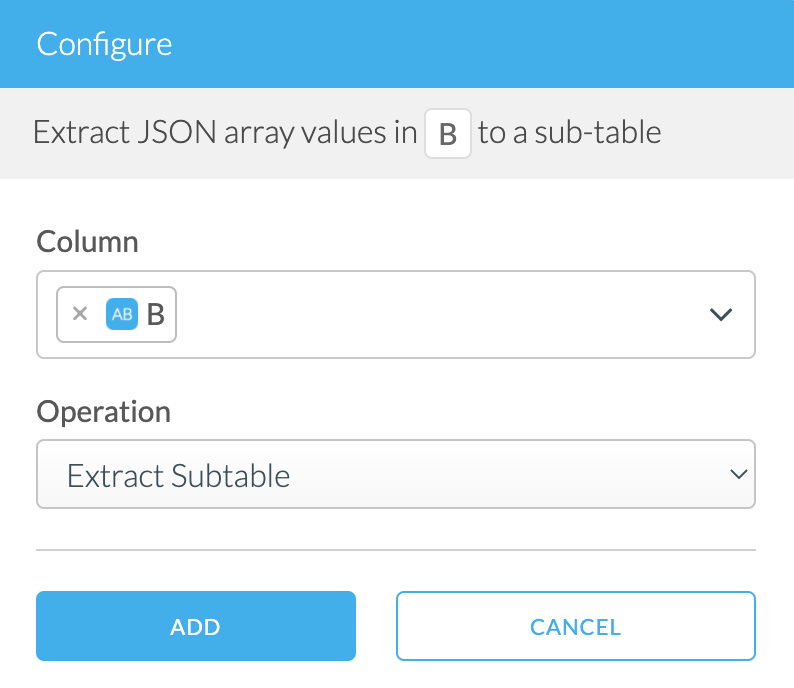Screen dimensions: 794x688
Task: Expand the Column dropdown chevron
Action: [x=721, y=314]
